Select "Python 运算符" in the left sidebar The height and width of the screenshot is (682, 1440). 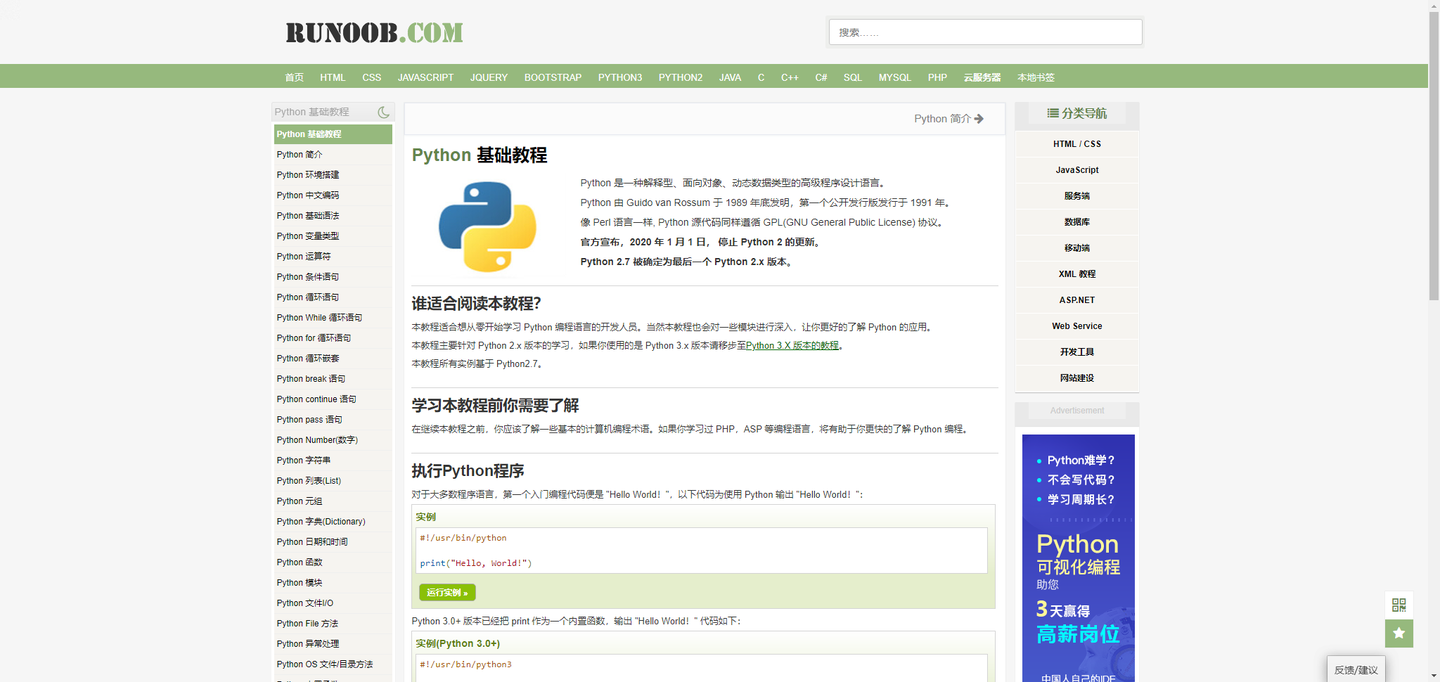tap(303, 256)
